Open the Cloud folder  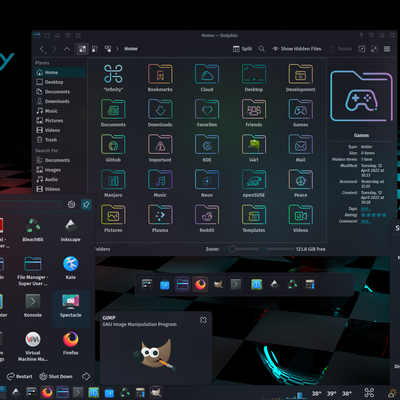coord(207,78)
